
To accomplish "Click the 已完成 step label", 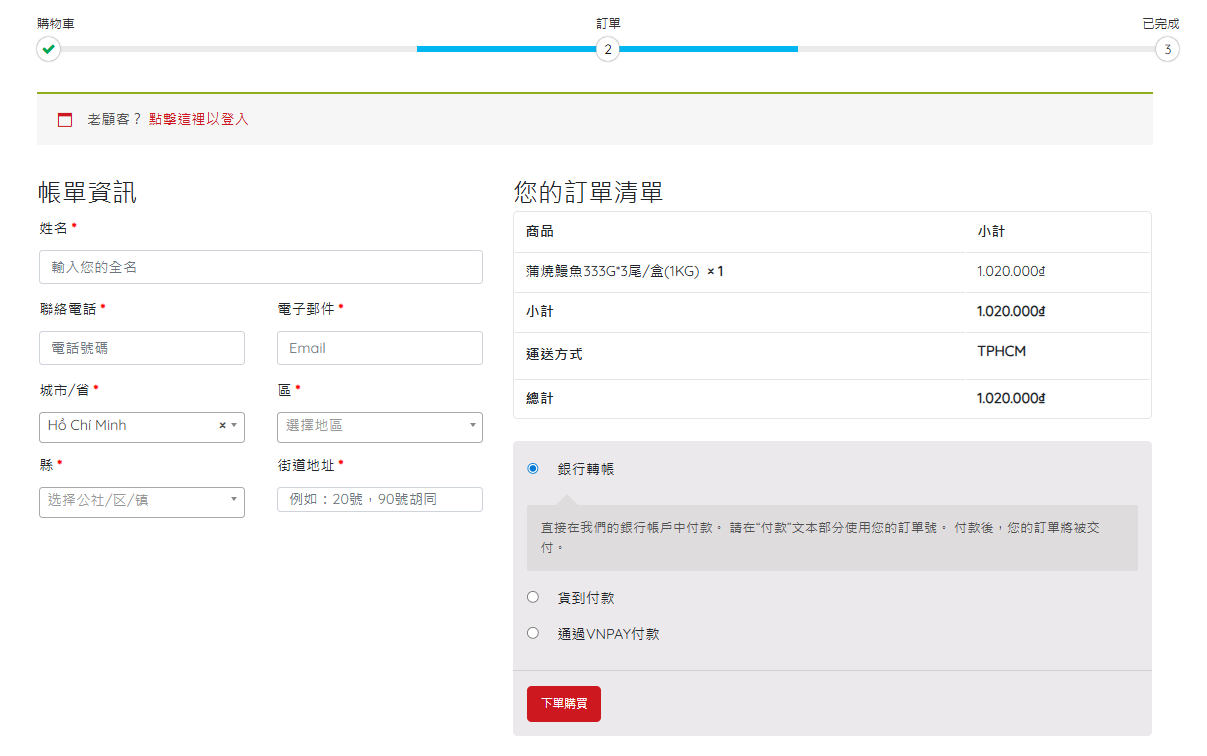I will (1160, 23).
